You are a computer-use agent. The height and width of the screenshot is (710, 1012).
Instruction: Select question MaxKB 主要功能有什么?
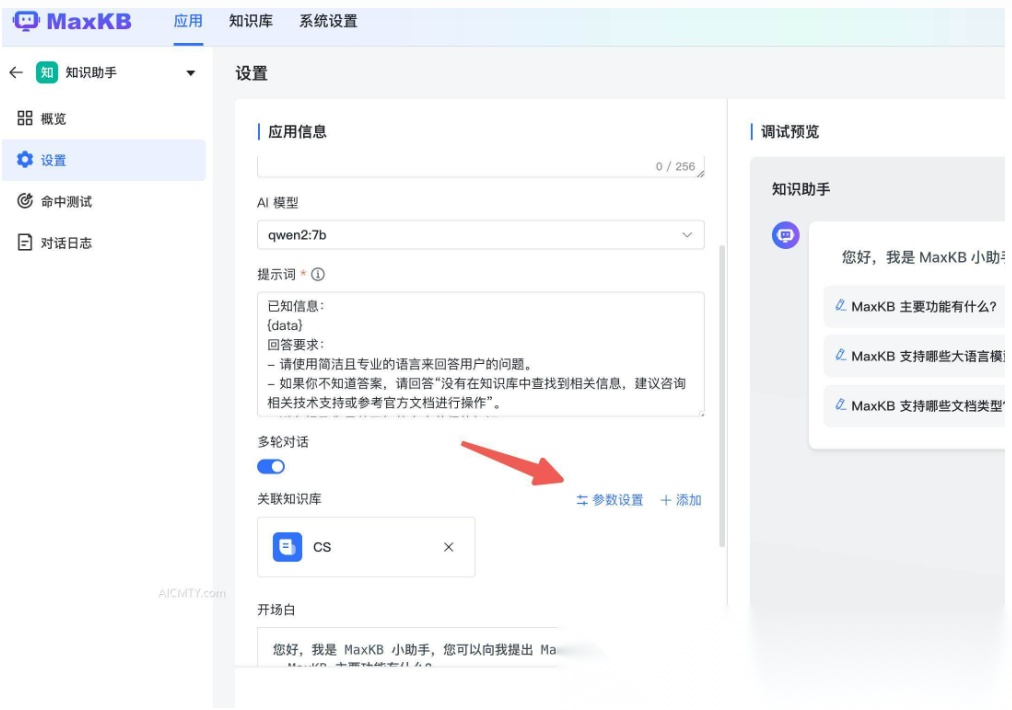[x=915, y=306]
